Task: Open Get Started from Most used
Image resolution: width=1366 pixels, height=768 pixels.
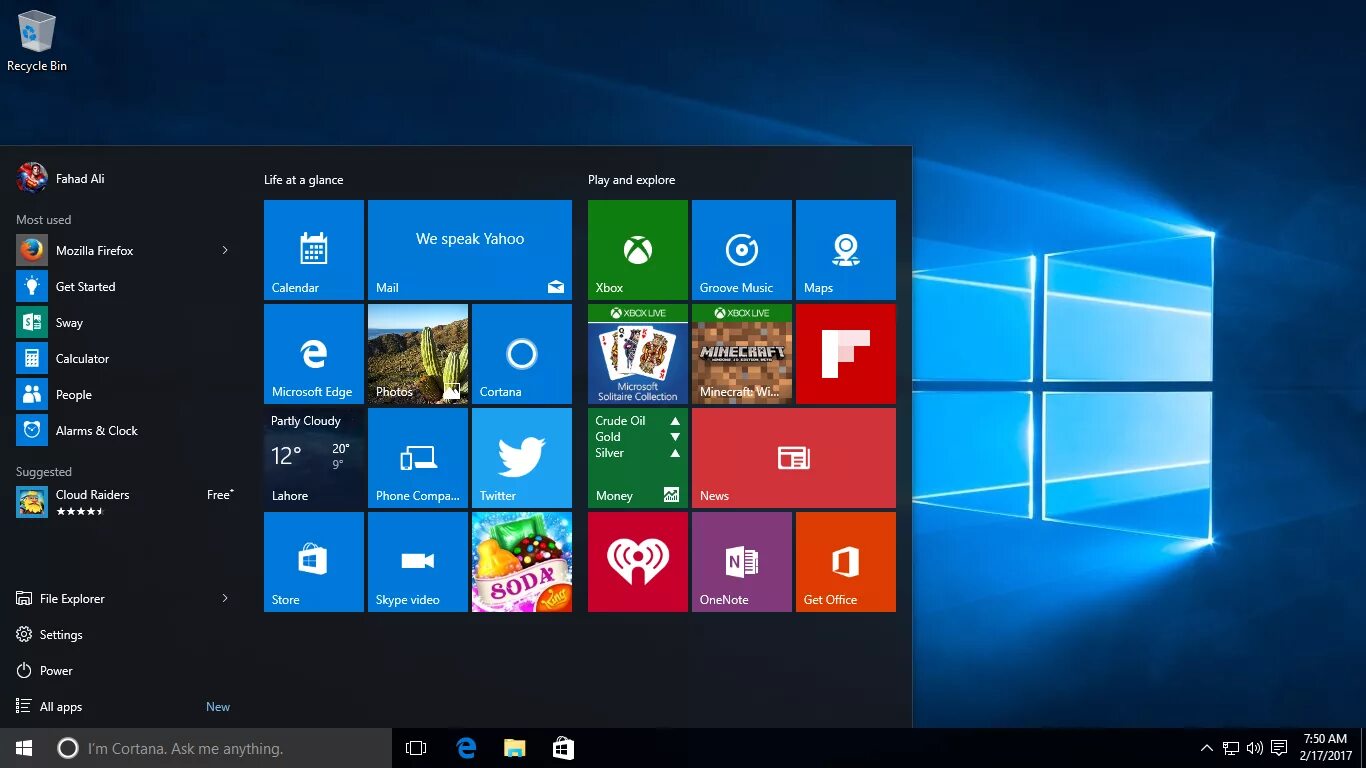Action: (124, 286)
